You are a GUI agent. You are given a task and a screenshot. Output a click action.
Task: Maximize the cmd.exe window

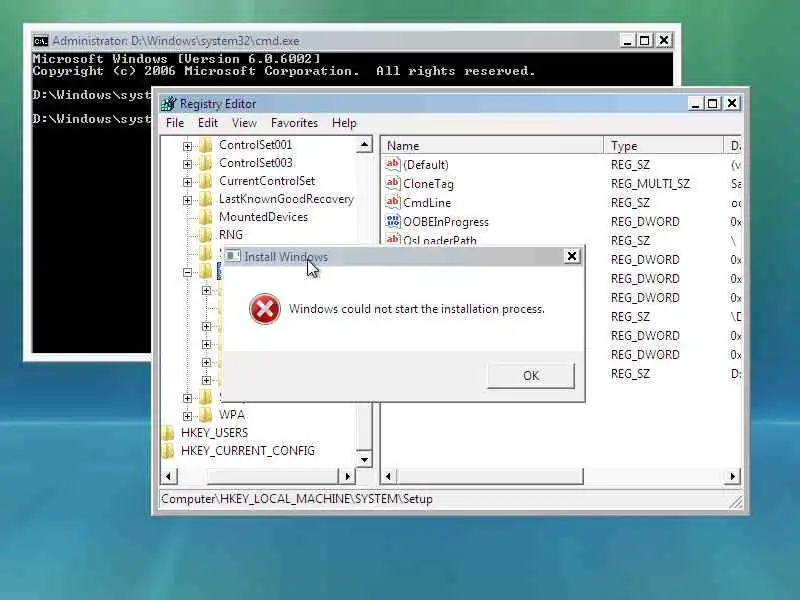click(x=644, y=40)
